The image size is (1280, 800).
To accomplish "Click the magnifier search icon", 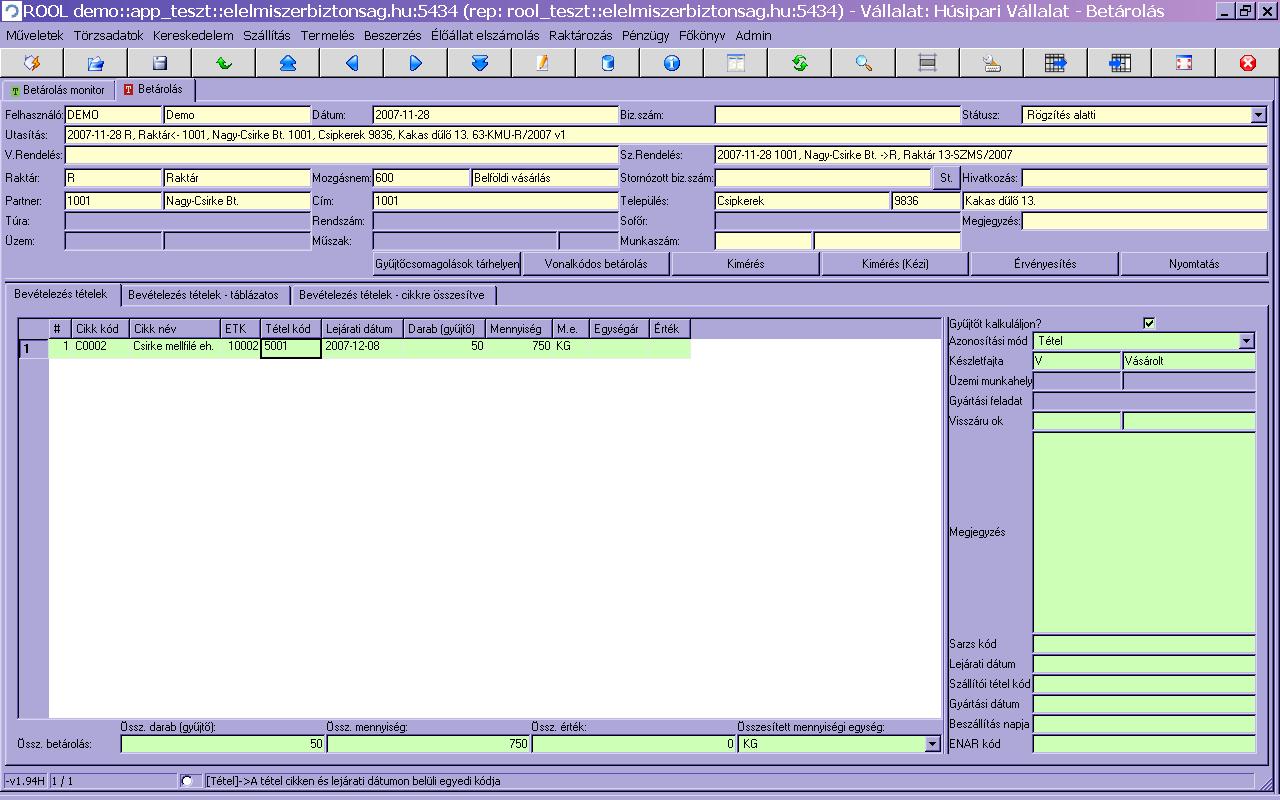I will [x=864, y=63].
